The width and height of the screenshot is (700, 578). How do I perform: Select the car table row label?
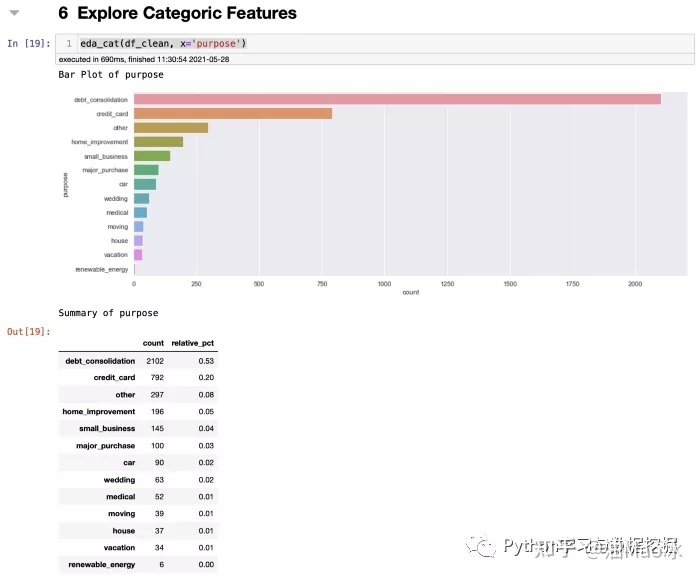(129, 462)
